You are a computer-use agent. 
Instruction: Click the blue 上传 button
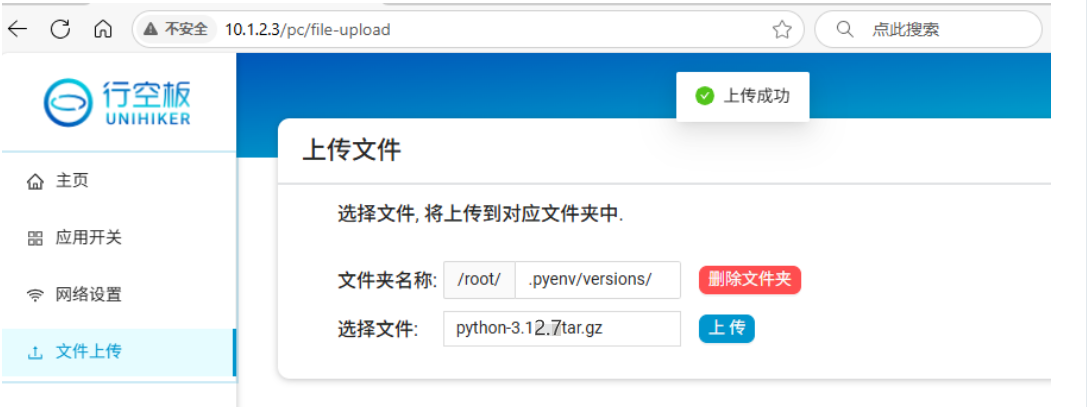(726, 329)
